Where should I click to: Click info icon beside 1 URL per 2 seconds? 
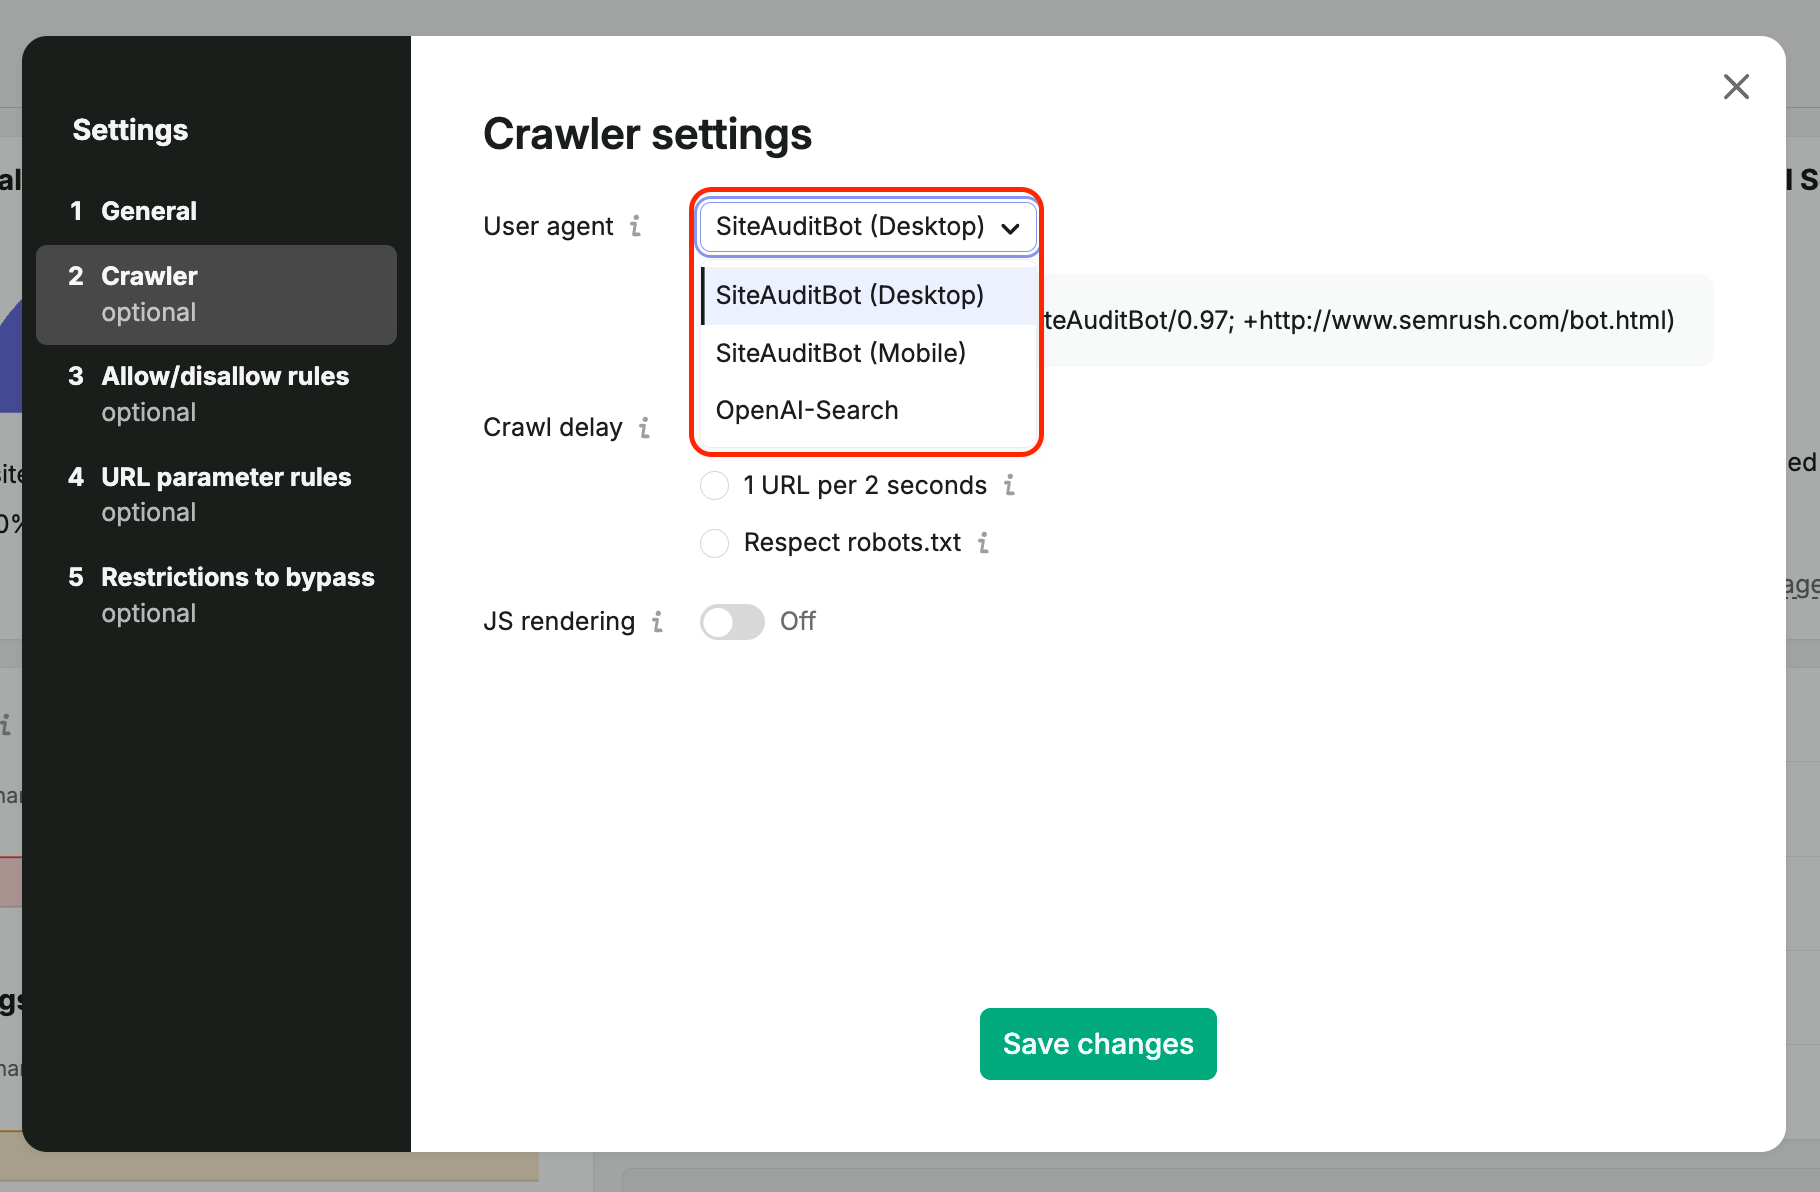click(x=1009, y=485)
